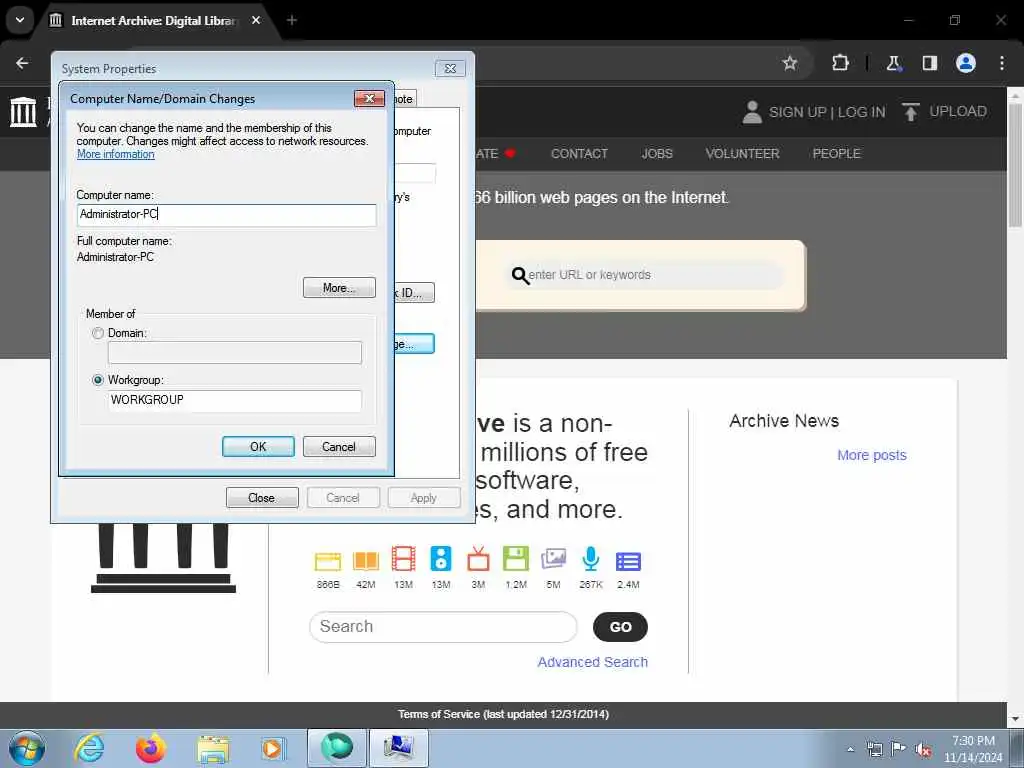
Task: Click the GO search button
Action: [620, 627]
